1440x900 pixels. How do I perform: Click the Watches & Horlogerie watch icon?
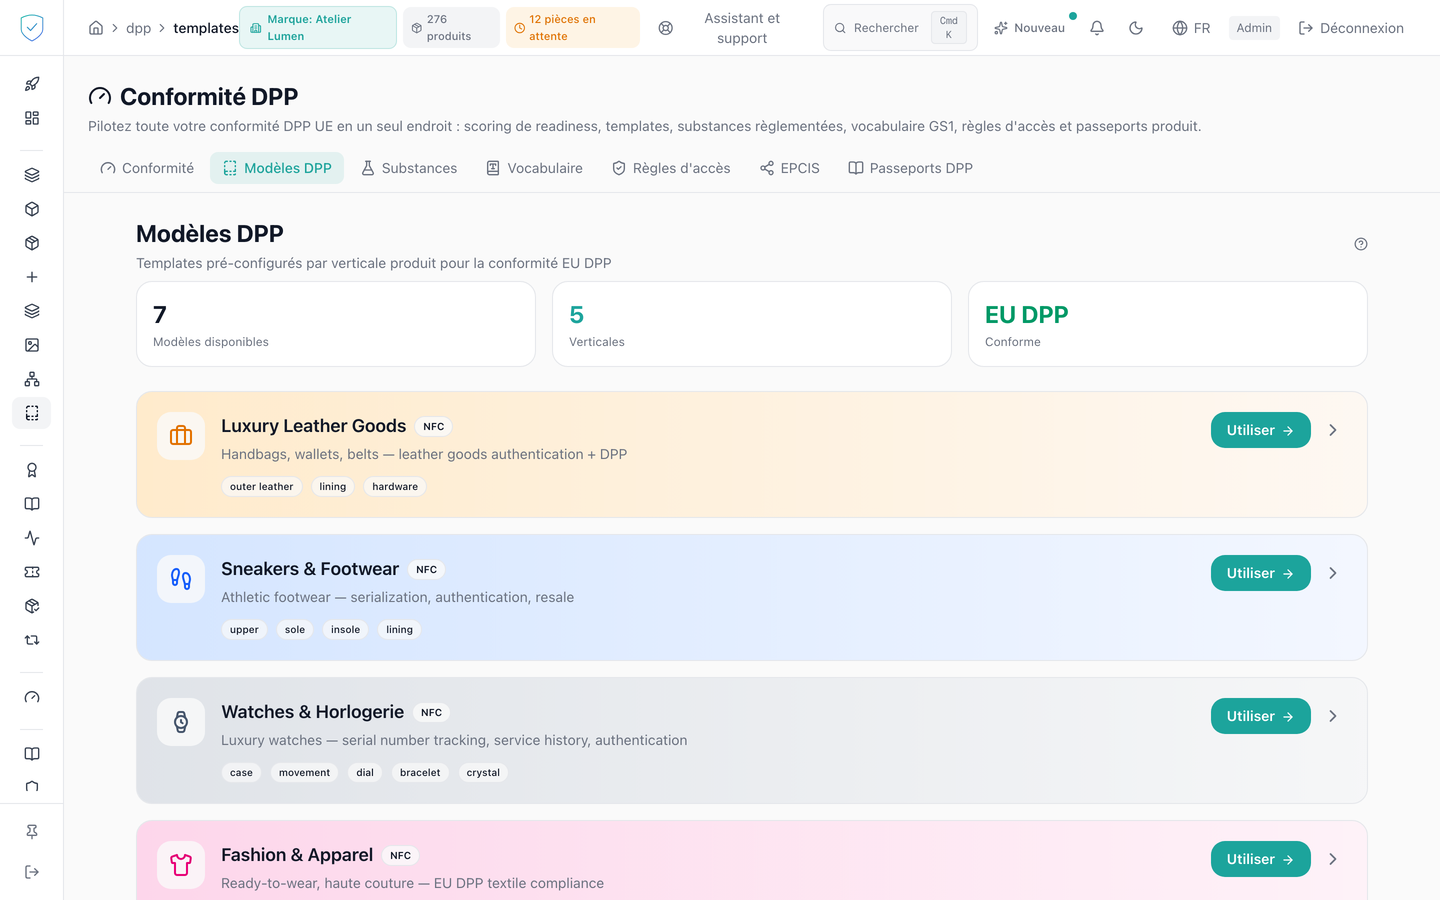tap(181, 722)
